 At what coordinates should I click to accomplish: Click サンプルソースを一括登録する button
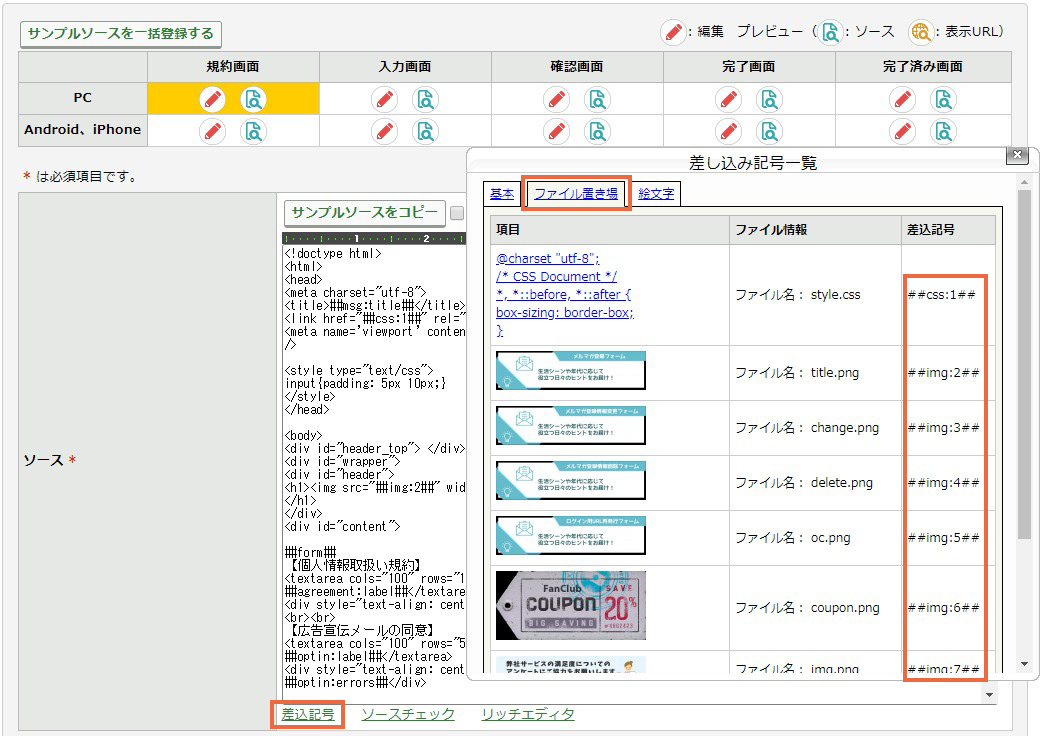tap(121, 34)
